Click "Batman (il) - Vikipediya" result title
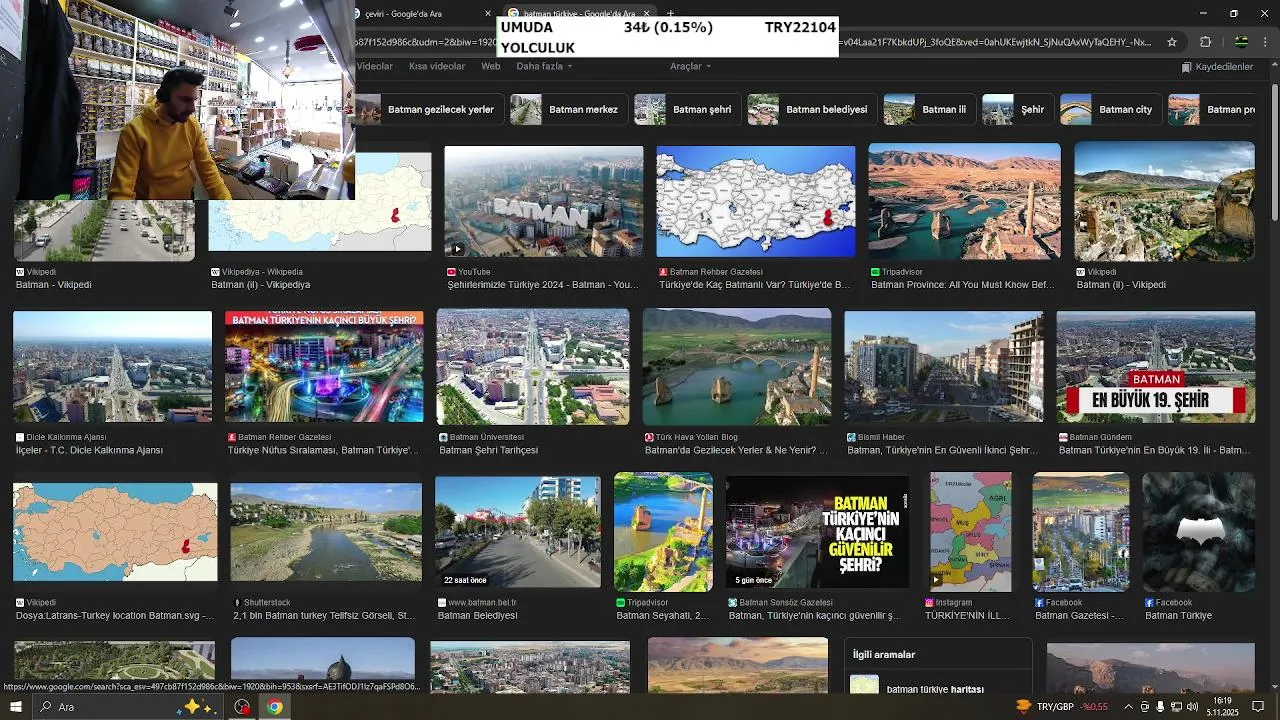1280x720 pixels. [x=261, y=285]
